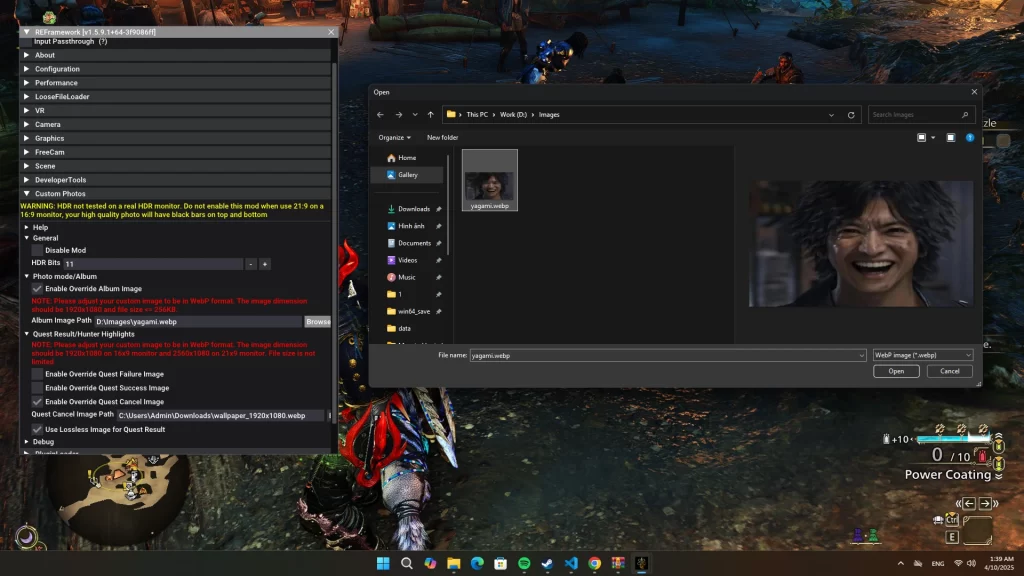Open the File name history dropdown
This screenshot has height=576, width=1024.
861,355
